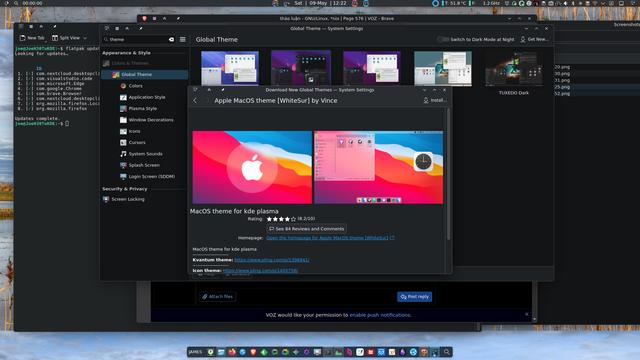Image resolution: width=640 pixels, height=360 pixels.
Task: Click the enable push notifications link
Action: (380, 315)
